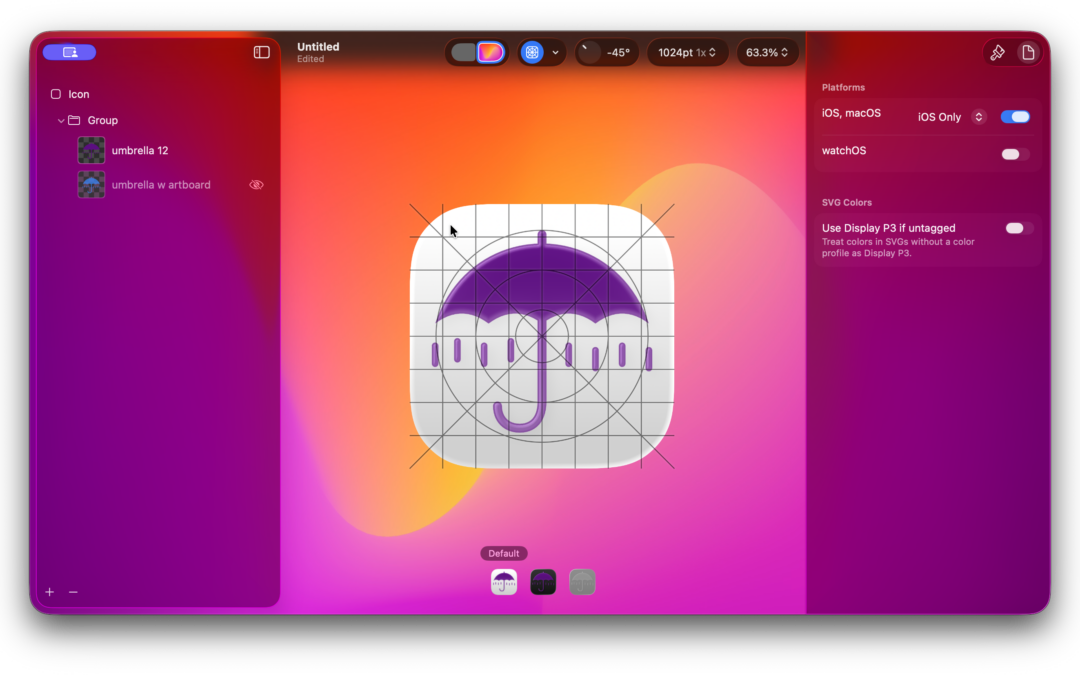
Task: Select the colorful gradient background option
Action: tap(490, 52)
